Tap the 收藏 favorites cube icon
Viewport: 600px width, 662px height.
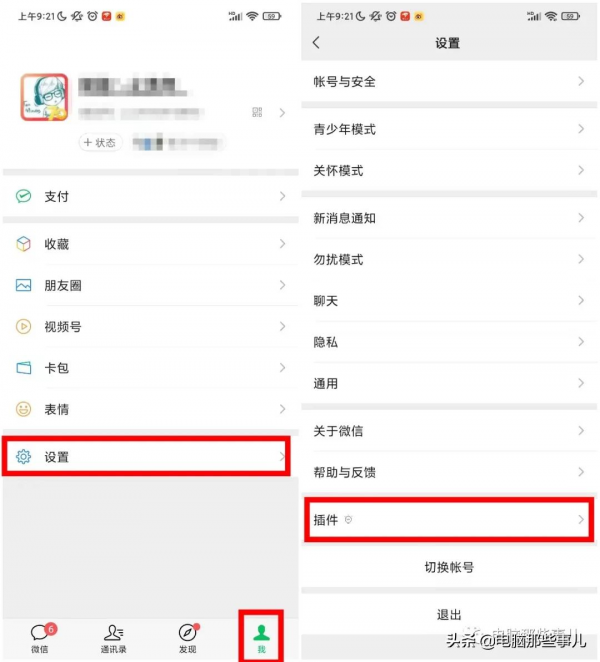pyautogui.click(x=23, y=244)
